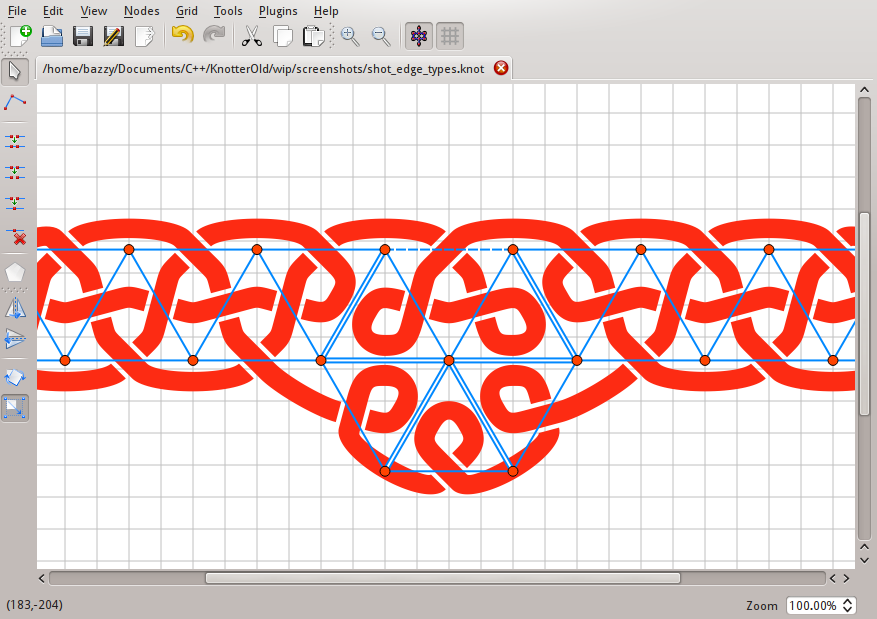Screen dimensions: 877x619
Task: Click the horizontal scrollbar far-left arrow
Action: (x=42, y=578)
